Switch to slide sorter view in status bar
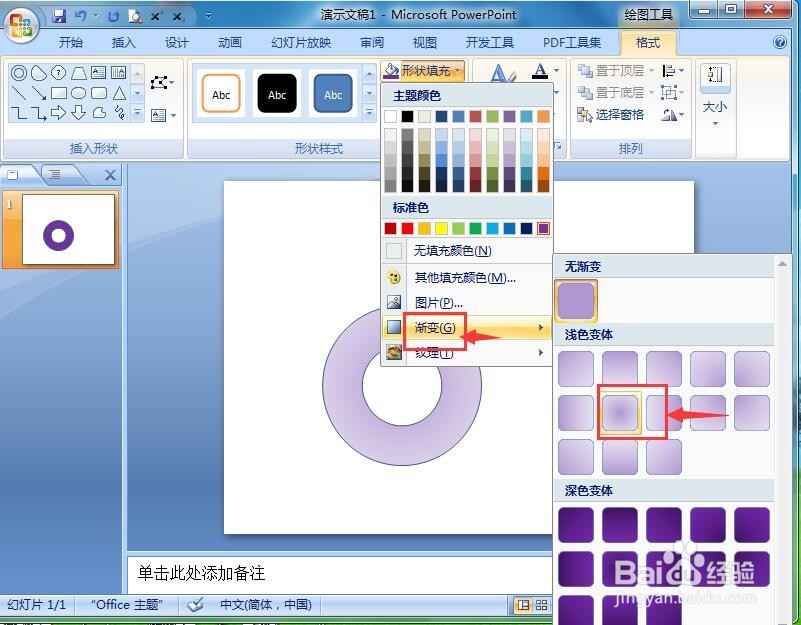 tap(541, 606)
